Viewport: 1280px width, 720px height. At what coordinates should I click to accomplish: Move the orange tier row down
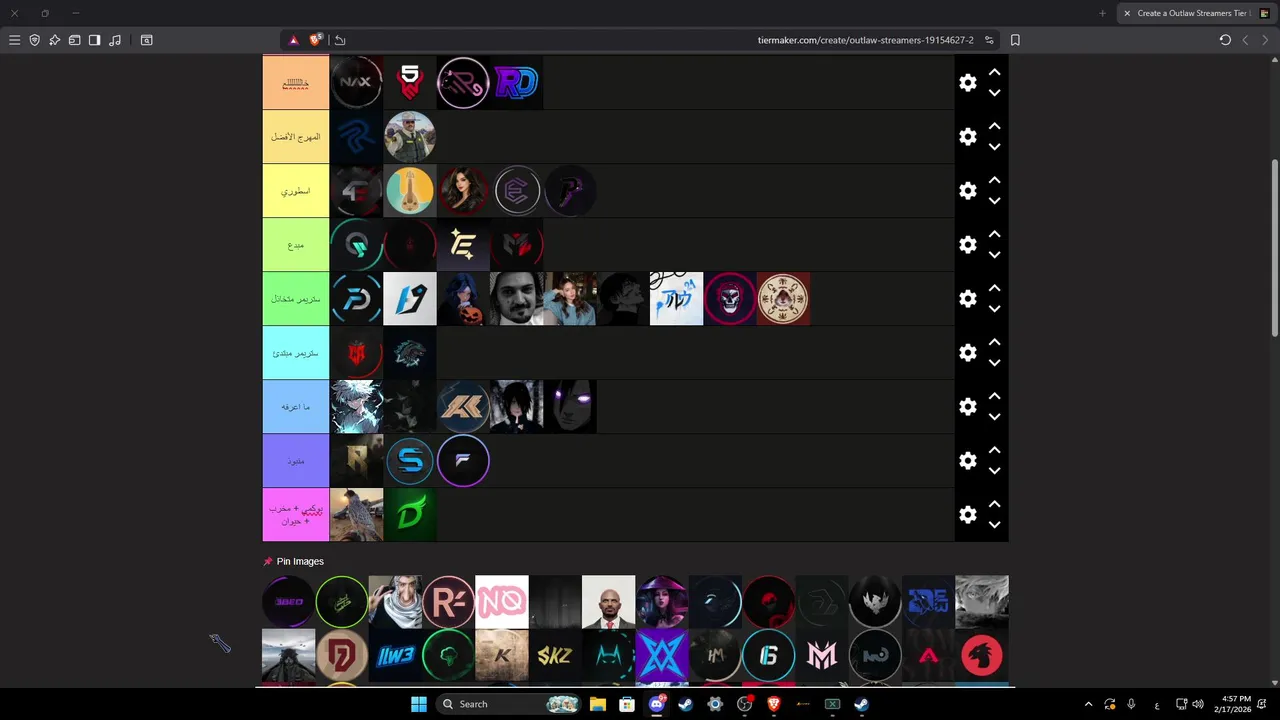pyautogui.click(x=994, y=93)
